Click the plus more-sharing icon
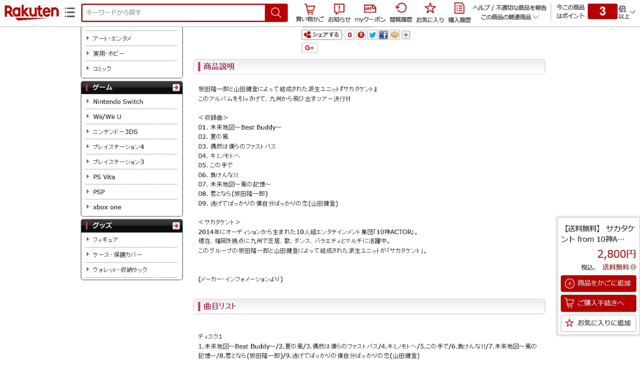This screenshot has width=640, height=375. (406, 35)
